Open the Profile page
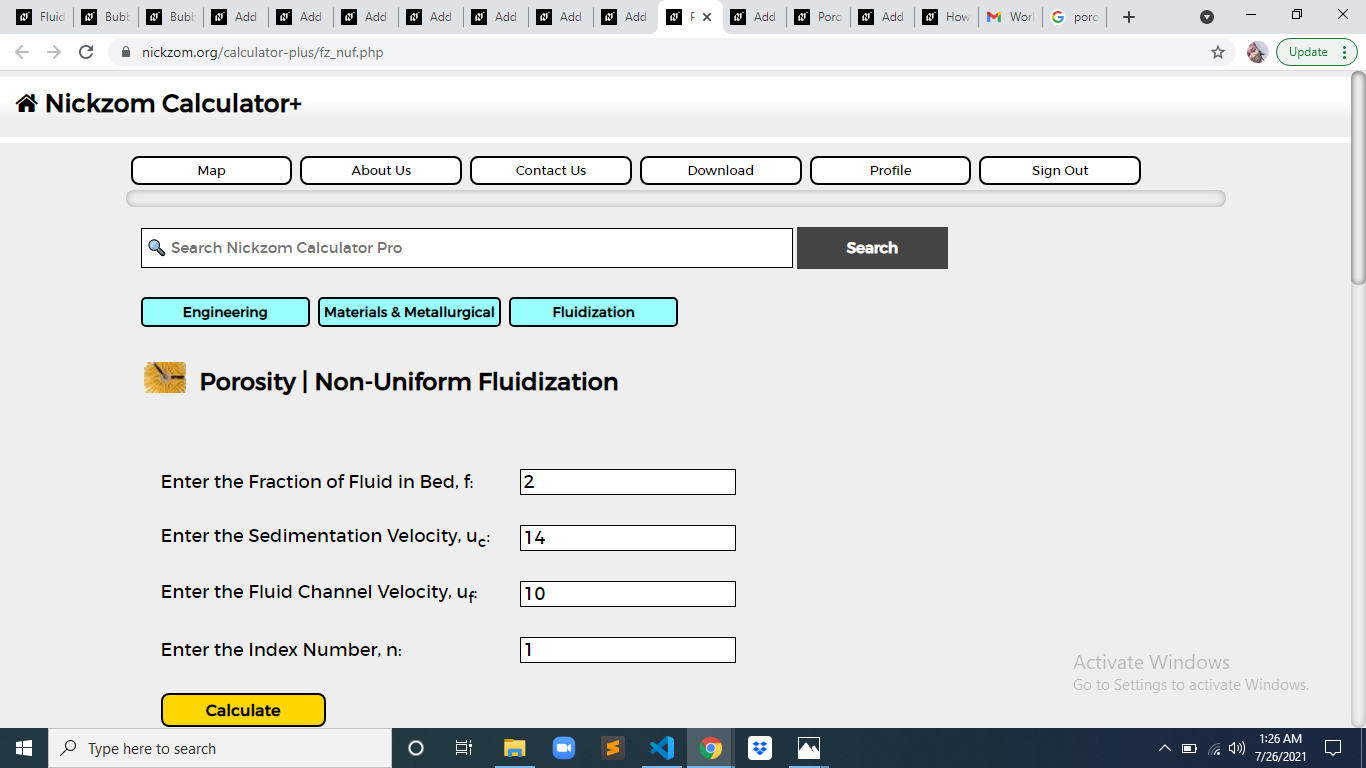The image size is (1366, 768). point(890,170)
